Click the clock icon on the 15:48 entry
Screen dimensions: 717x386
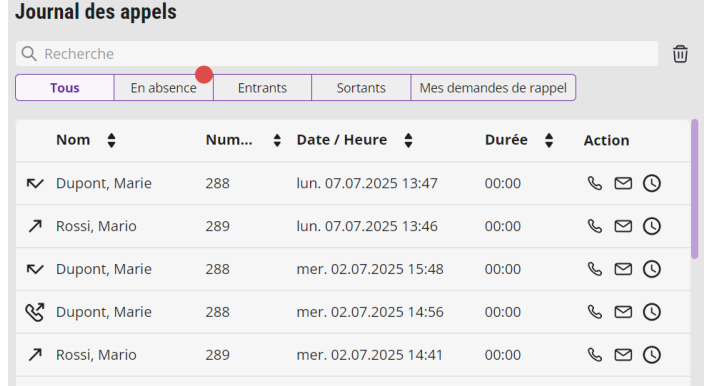652,269
